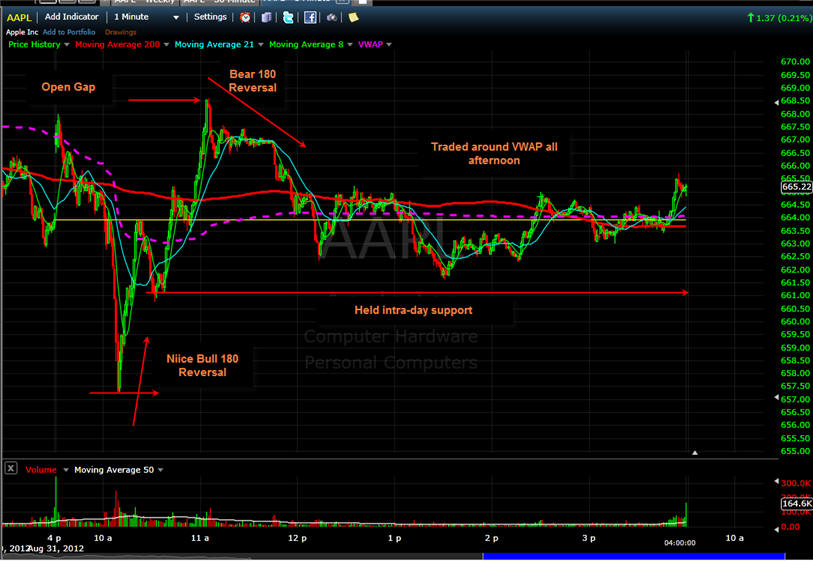Click the green 1.37 (0.21%) change value
Screen dimensions: 813x561
(x=779, y=18)
